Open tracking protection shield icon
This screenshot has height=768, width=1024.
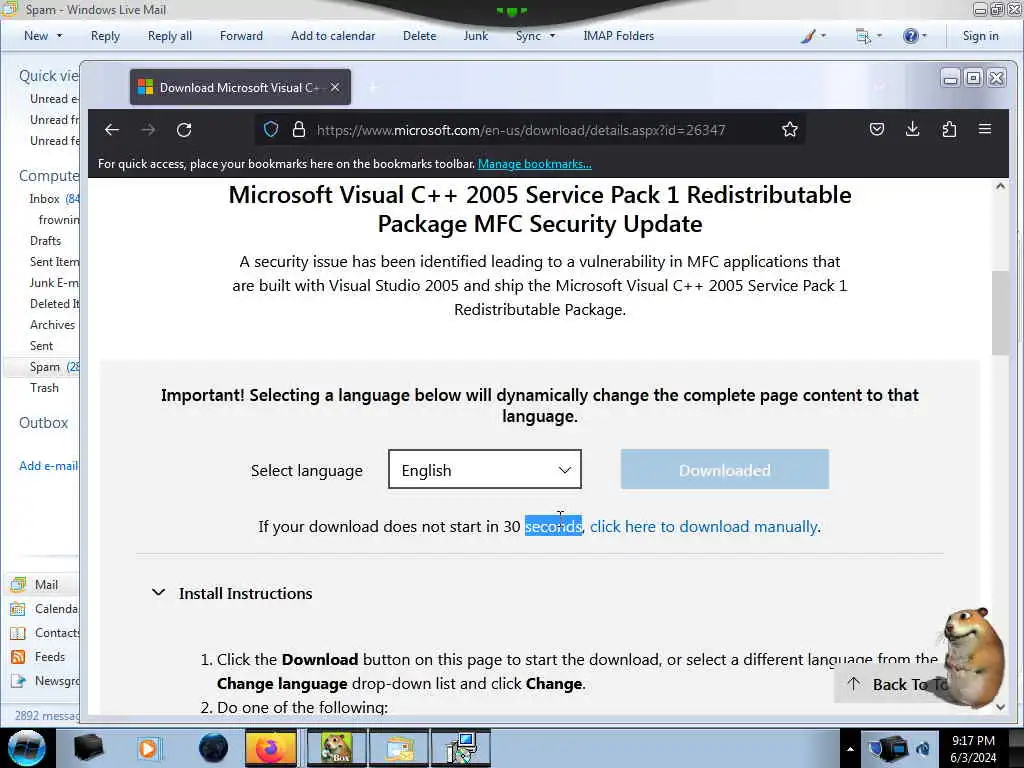tap(271, 129)
